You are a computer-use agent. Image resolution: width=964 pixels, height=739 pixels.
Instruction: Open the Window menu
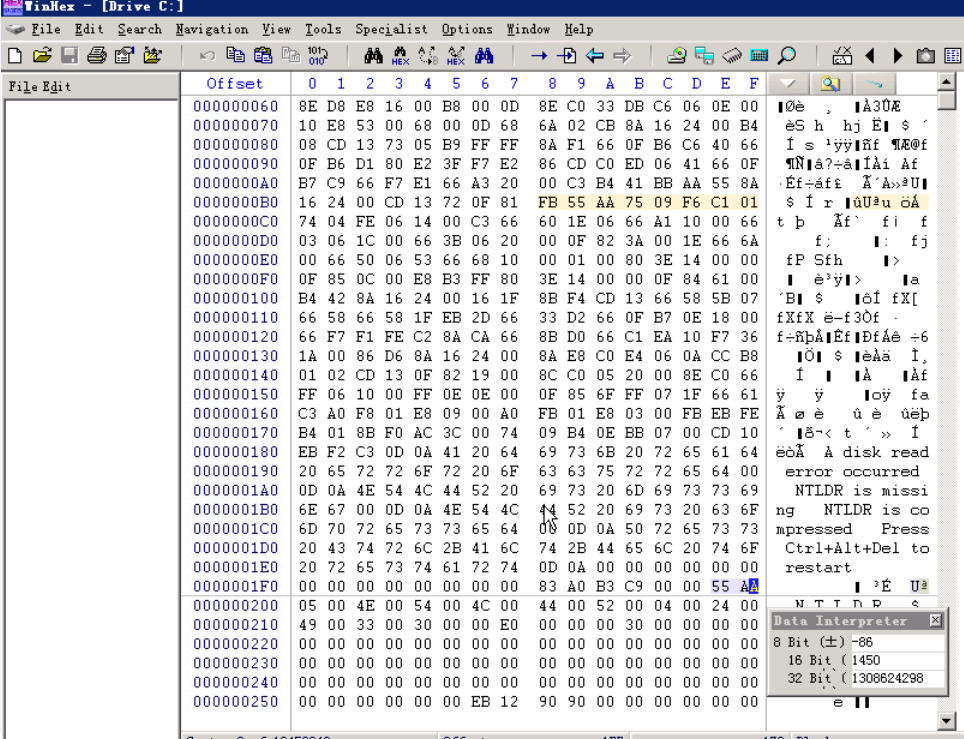[528, 29]
